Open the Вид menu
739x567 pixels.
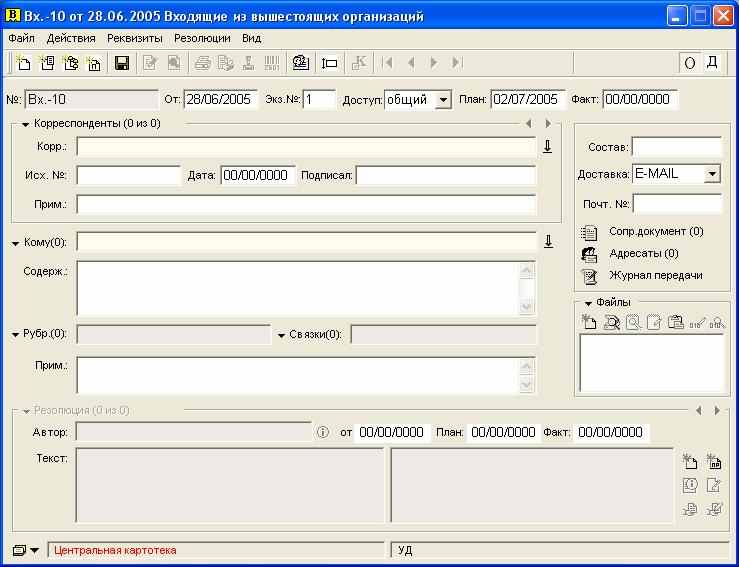[x=252, y=38]
